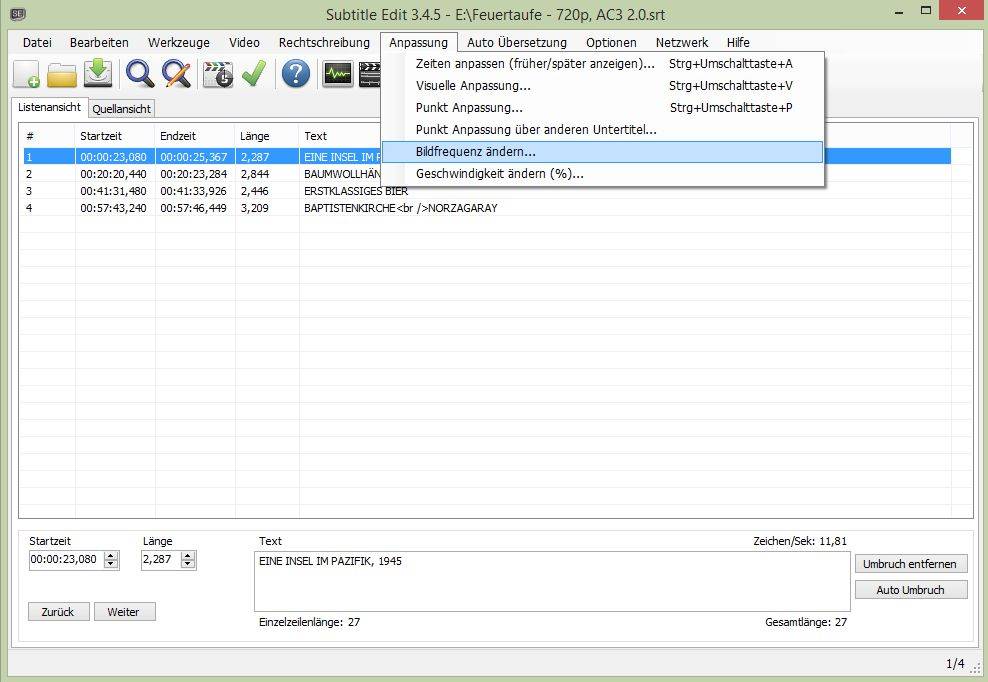Click in the subtitle text edit box
Image resolution: width=988 pixels, height=682 pixels.
552,581
